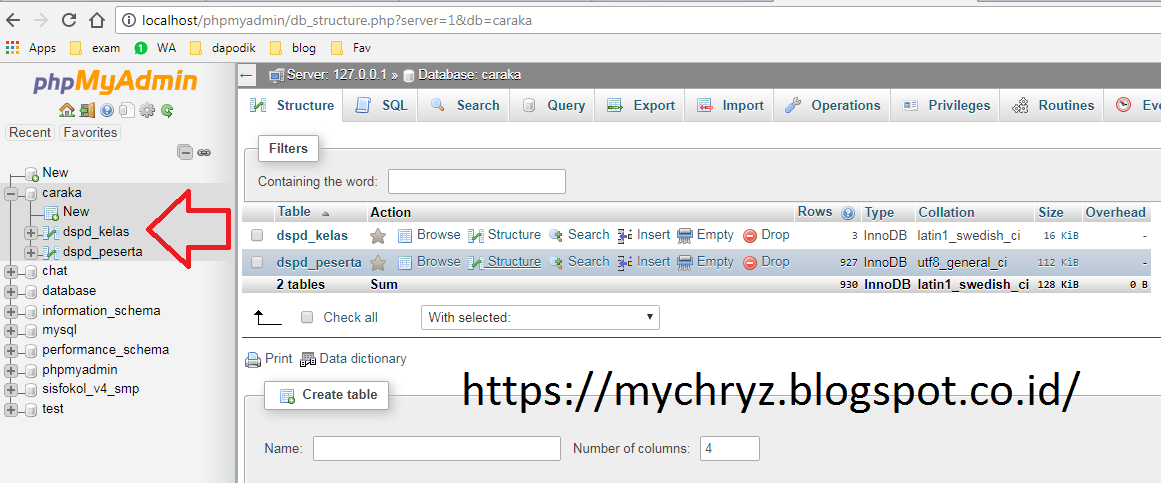Open With selected dropdown
The image size is (1161, 483).
coord(540,318)
